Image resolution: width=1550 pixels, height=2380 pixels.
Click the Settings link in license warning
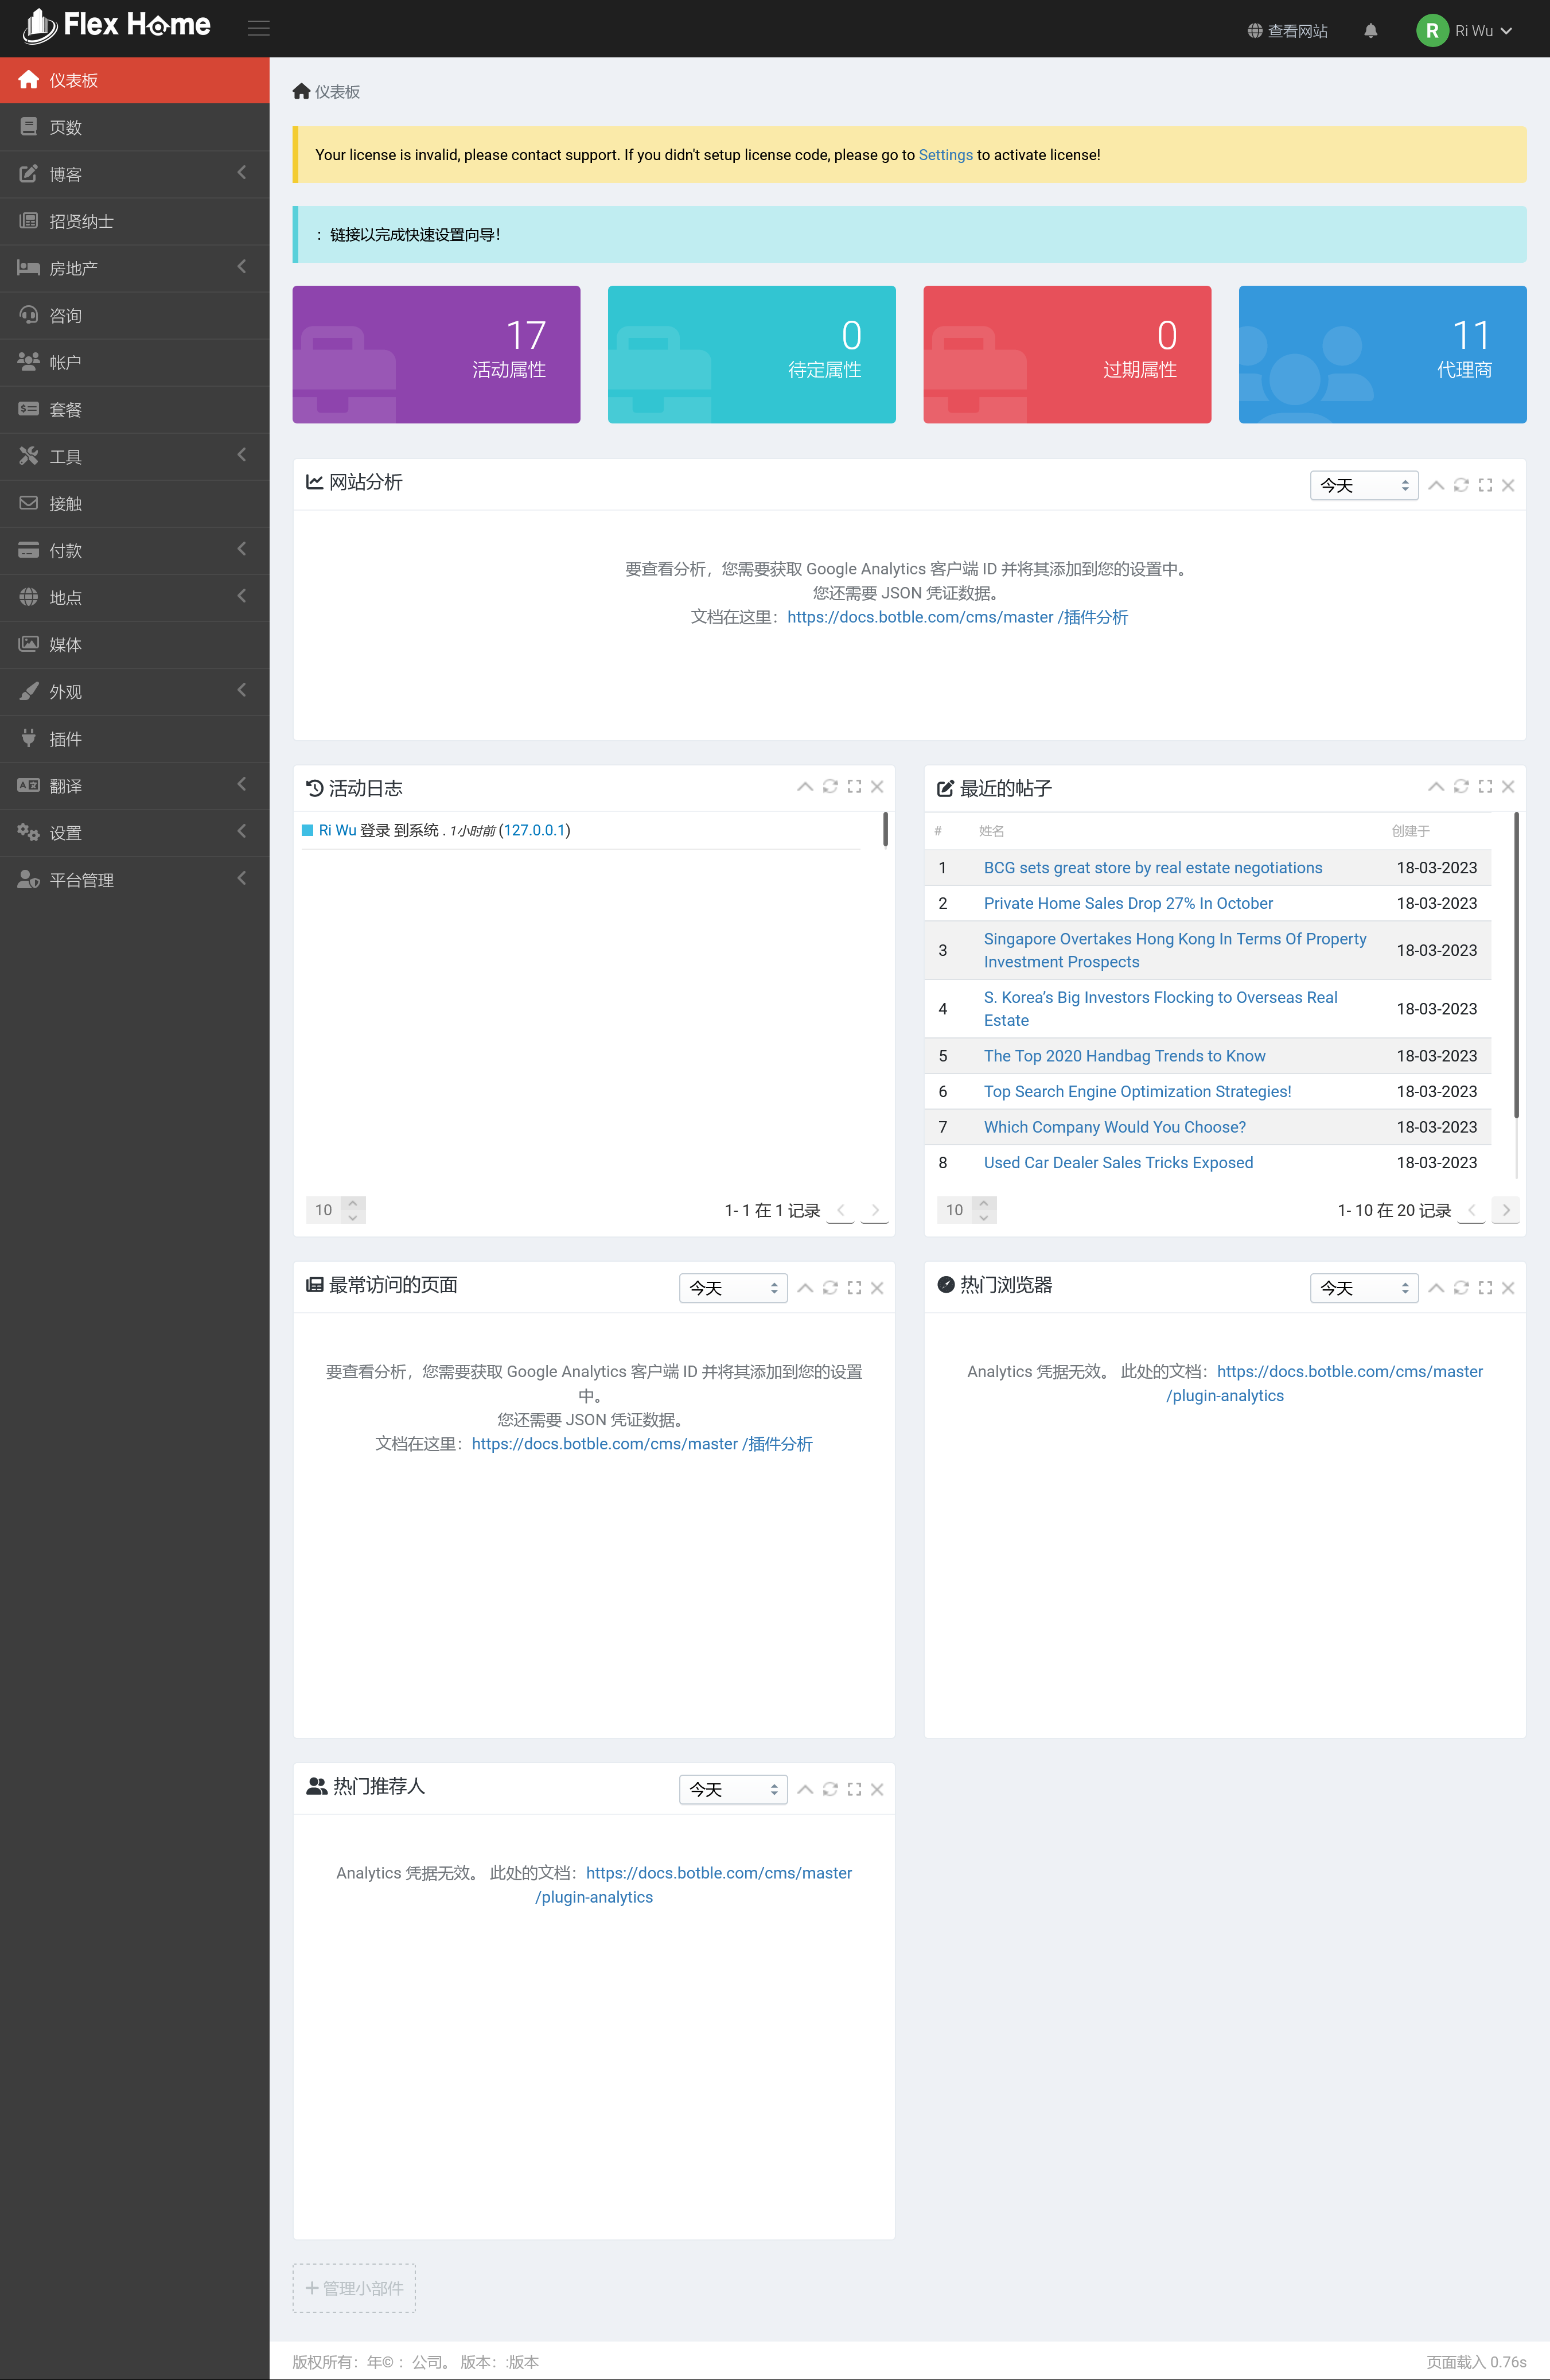pos(945,155)
